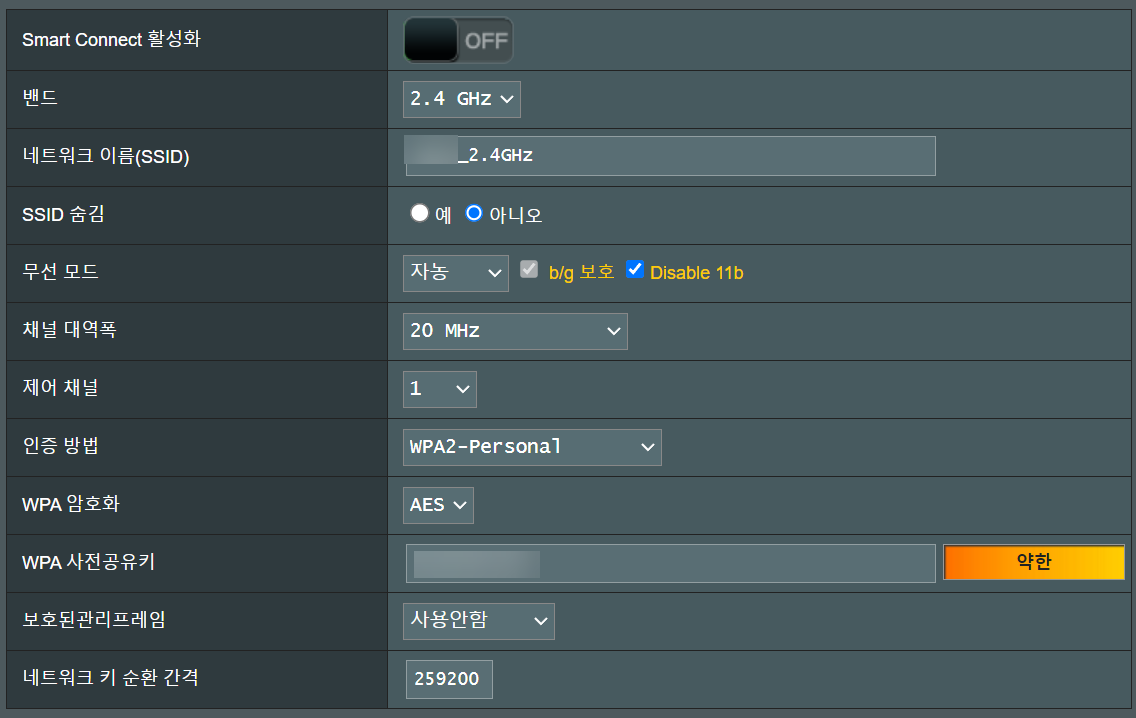Click the Disable 11b yellow label
1136x718 pixels.
(696, 273)
